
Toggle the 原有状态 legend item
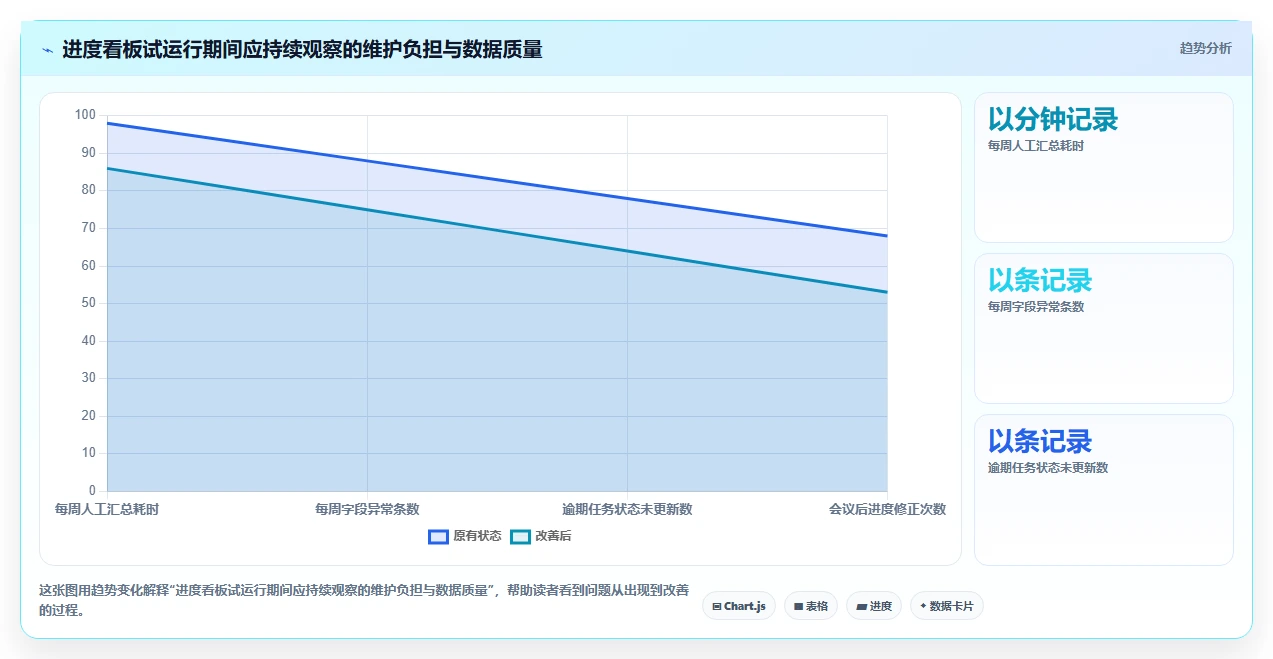tap(465, 536)
